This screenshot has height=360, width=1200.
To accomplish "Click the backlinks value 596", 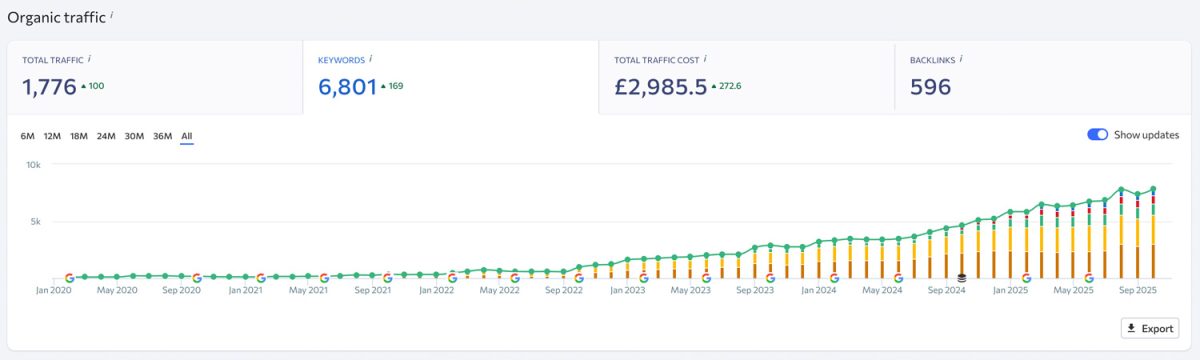I will 930,87.
